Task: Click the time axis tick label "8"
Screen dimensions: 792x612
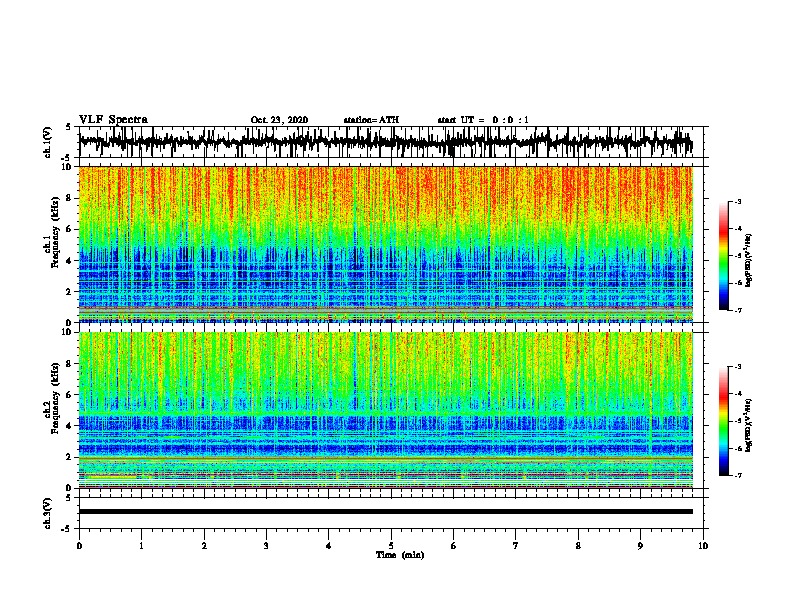Action: [578, 546]
